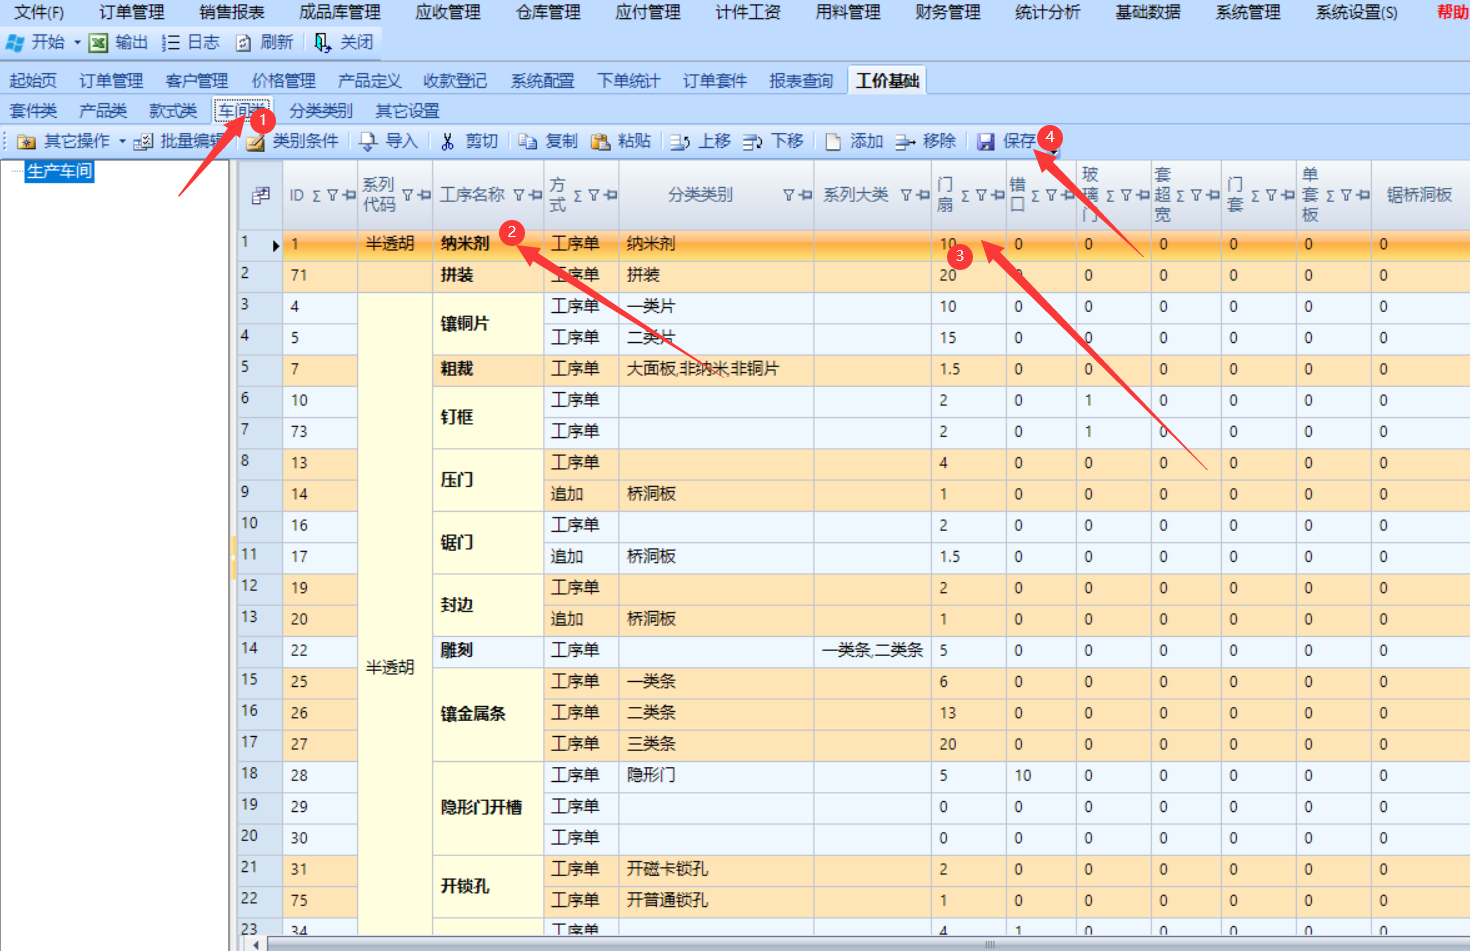Click the horizontal scrollbar at grid bottom
The height and width of the screenshot is (951, 1470).
click(x=860, y=943)
